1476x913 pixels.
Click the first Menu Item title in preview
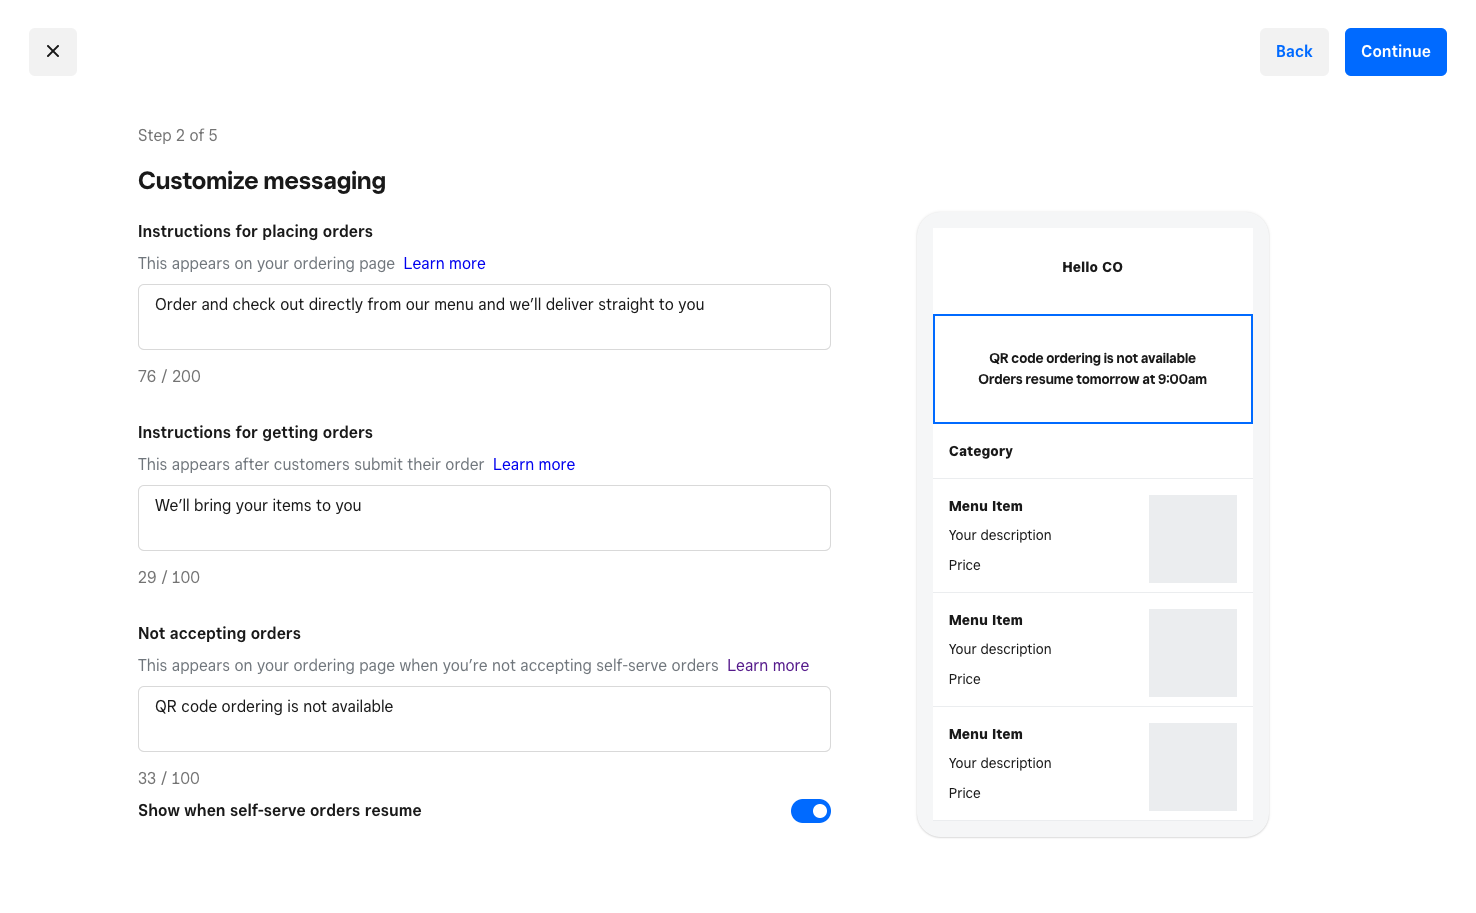click(x=985, y=506)
